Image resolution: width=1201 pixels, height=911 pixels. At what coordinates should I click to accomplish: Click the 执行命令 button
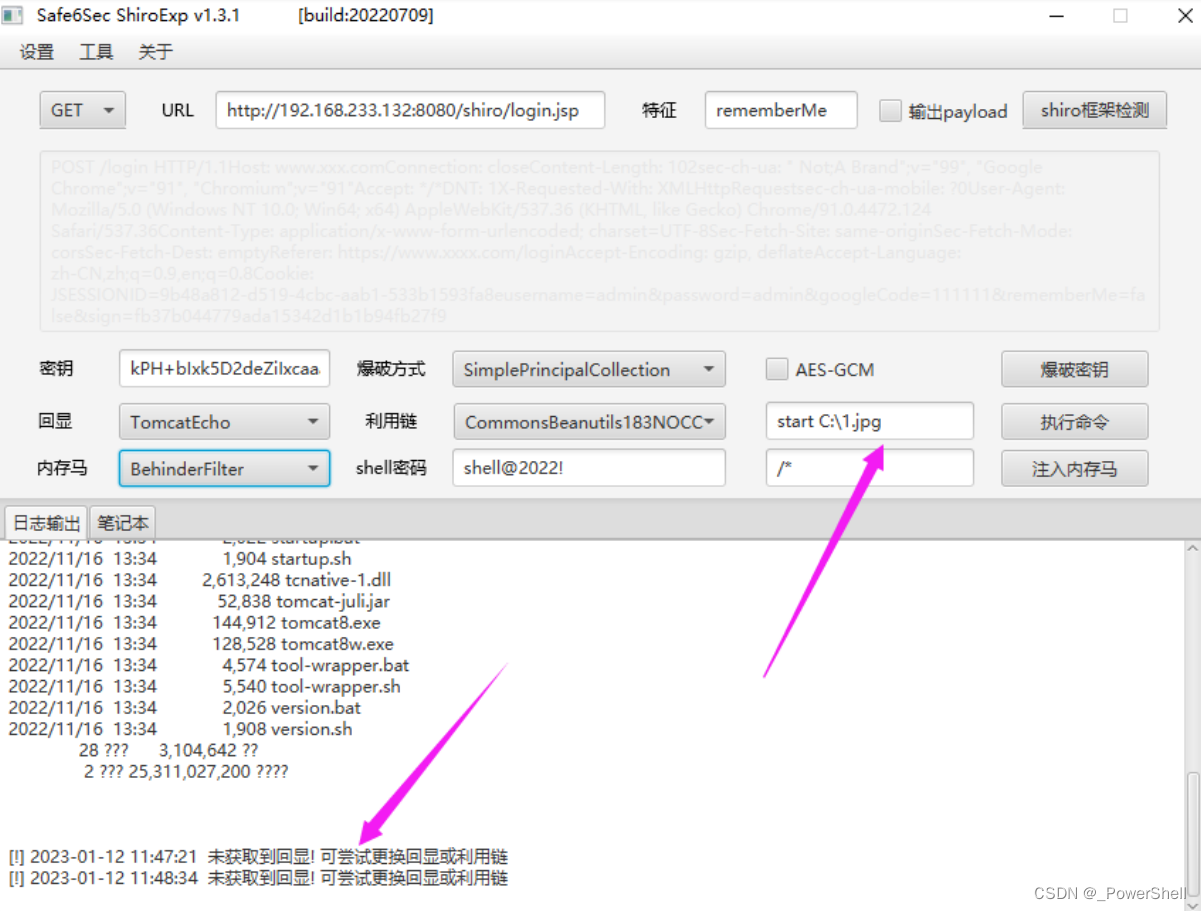click(1075, 421)
